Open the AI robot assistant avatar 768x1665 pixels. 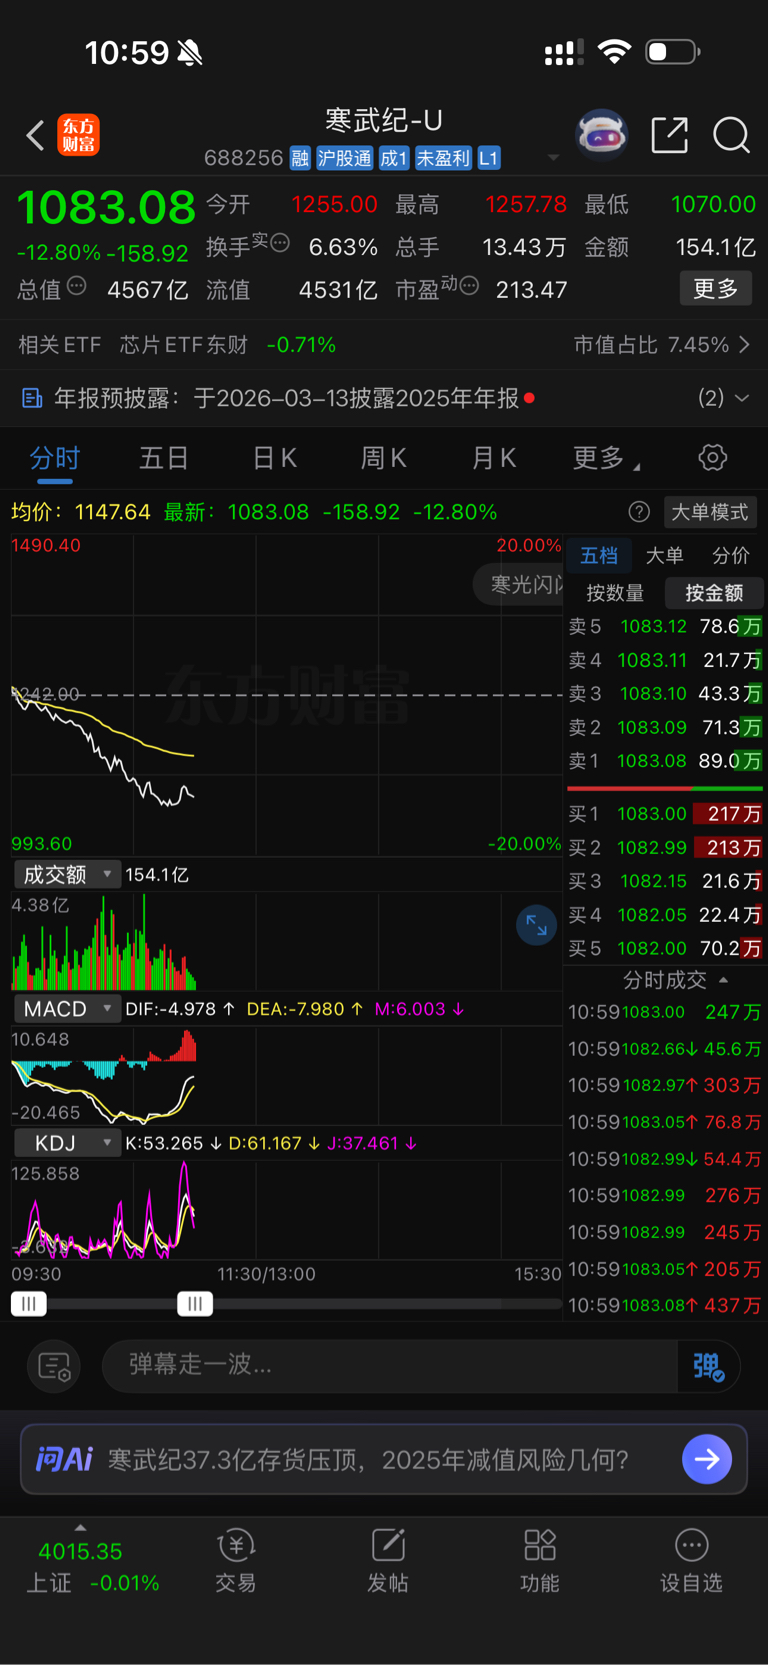(601, 135)
